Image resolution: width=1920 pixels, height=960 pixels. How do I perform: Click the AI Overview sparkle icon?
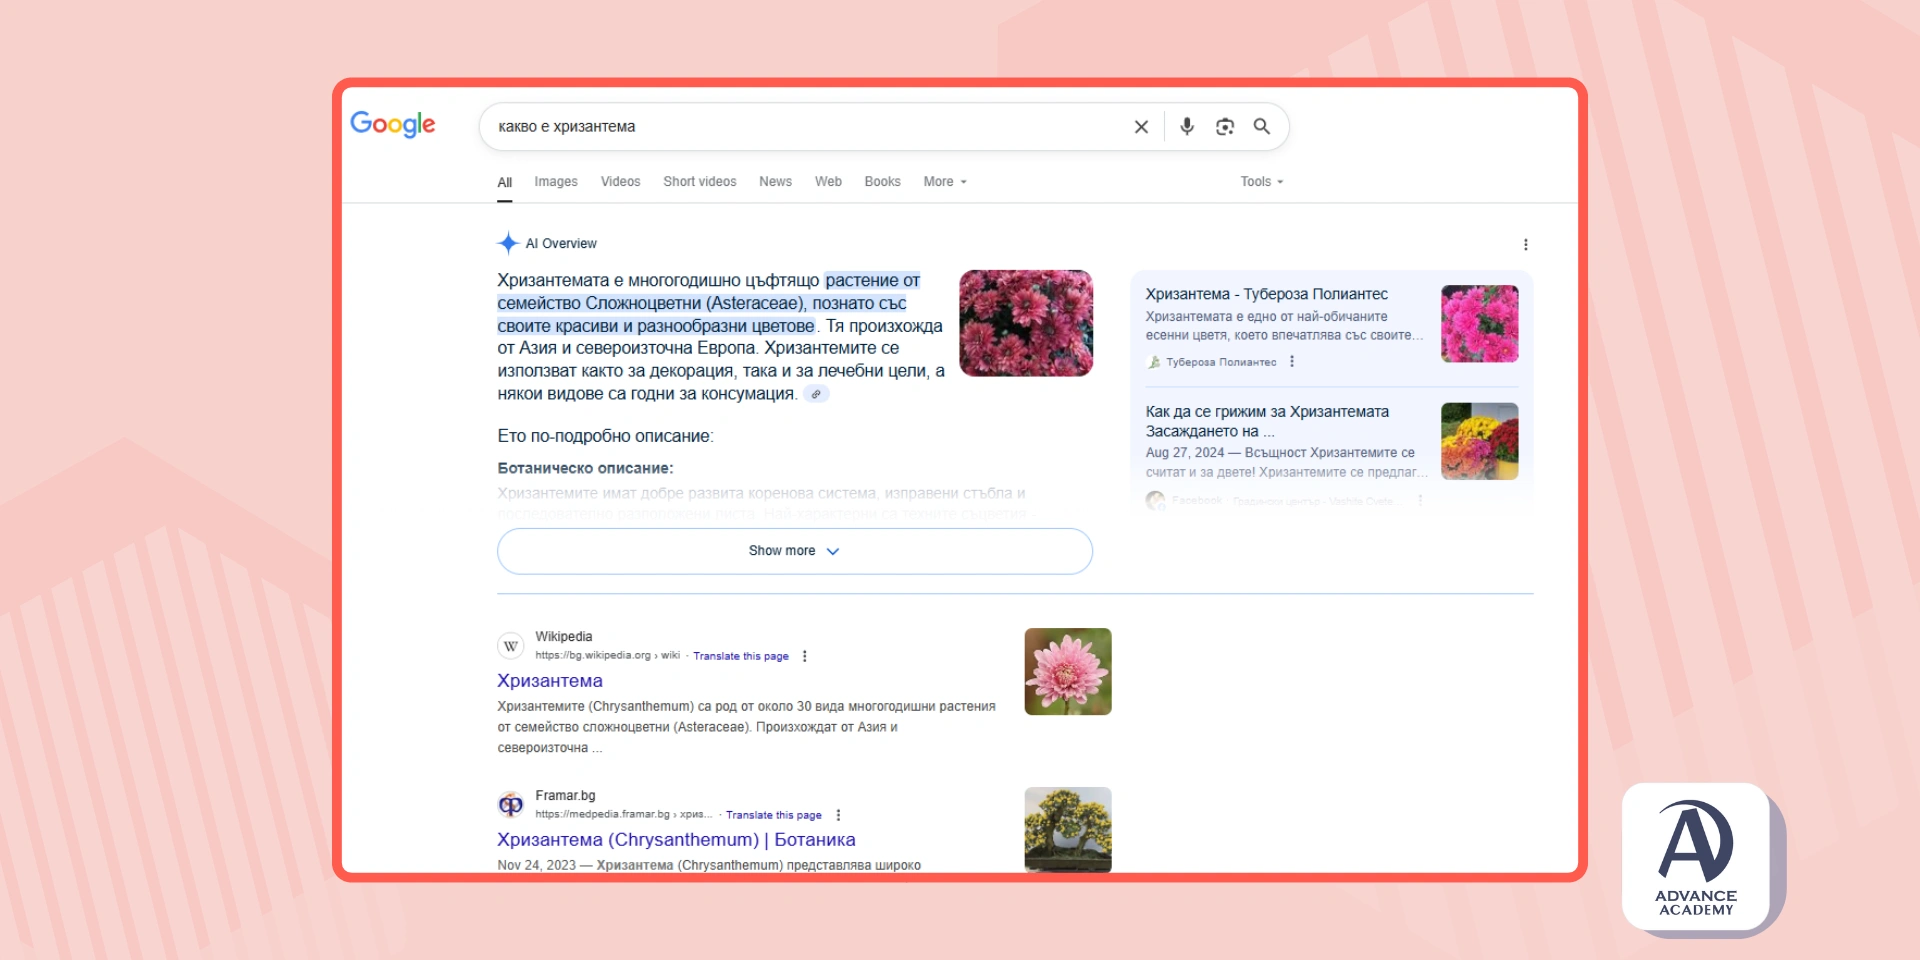click(x=508, y=243)
